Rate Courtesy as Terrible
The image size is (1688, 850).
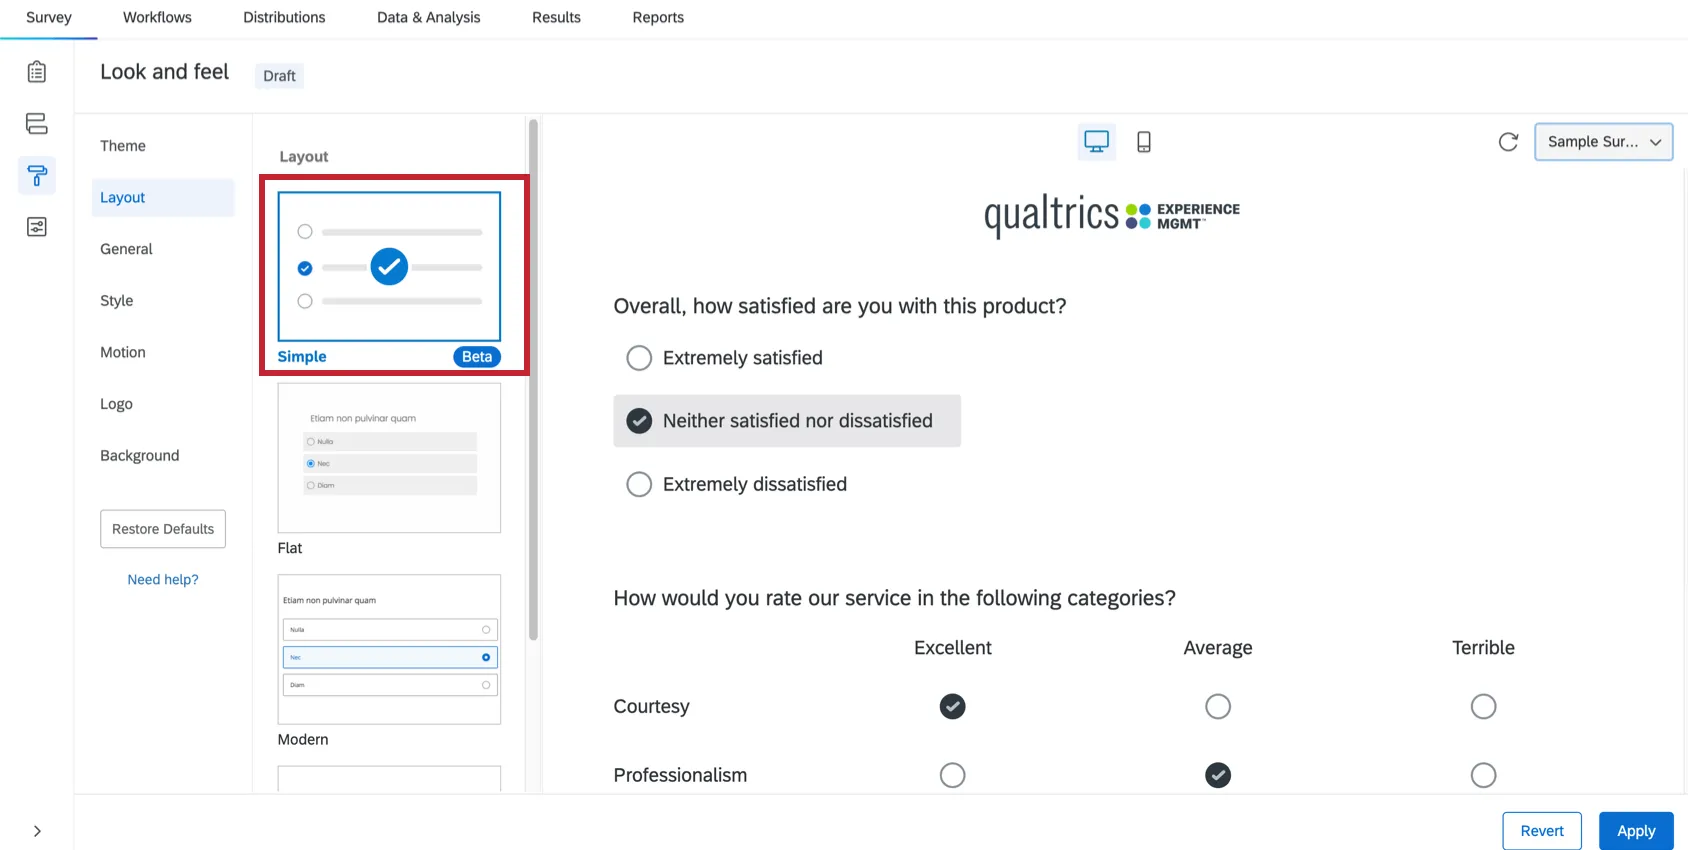click(x=1483, y=706)
